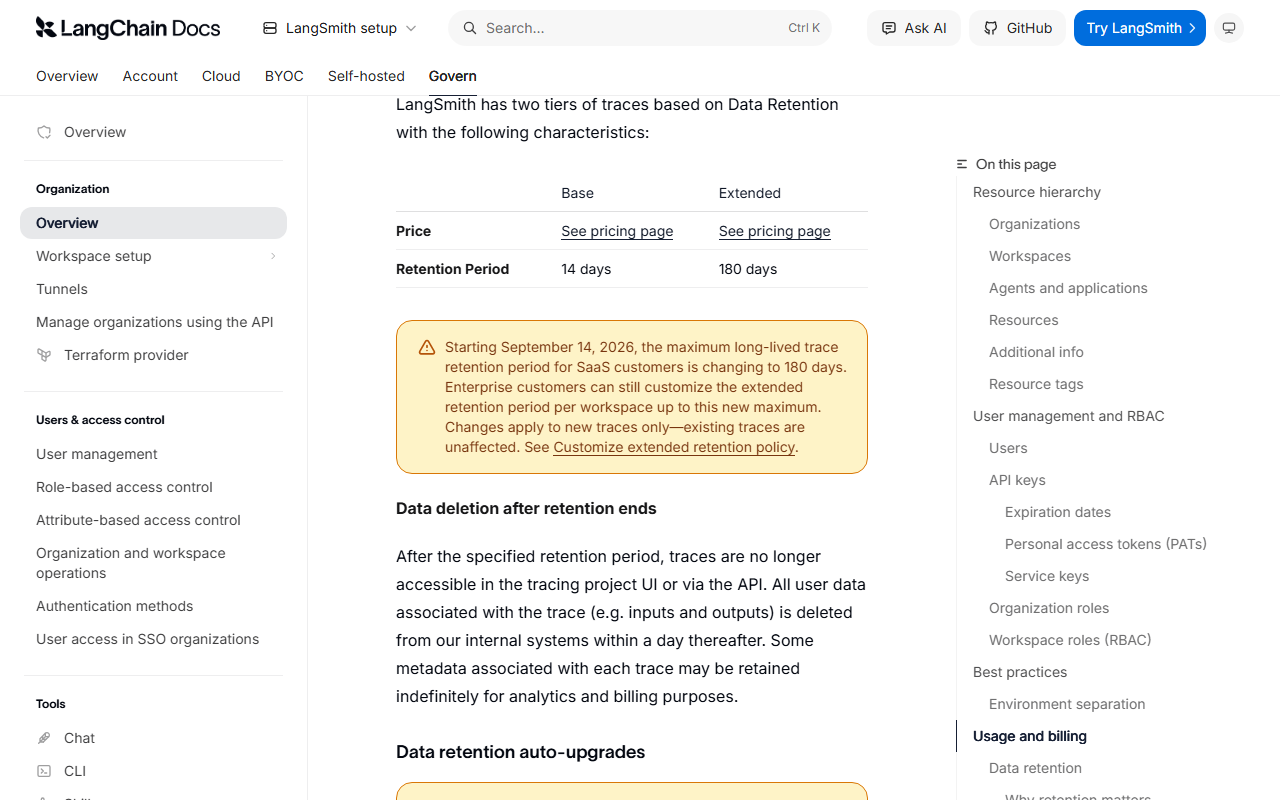The width and height of the screenshot is (1280, 800).
Task: Open the Self-hosted tab
Action: pos(366,76)
